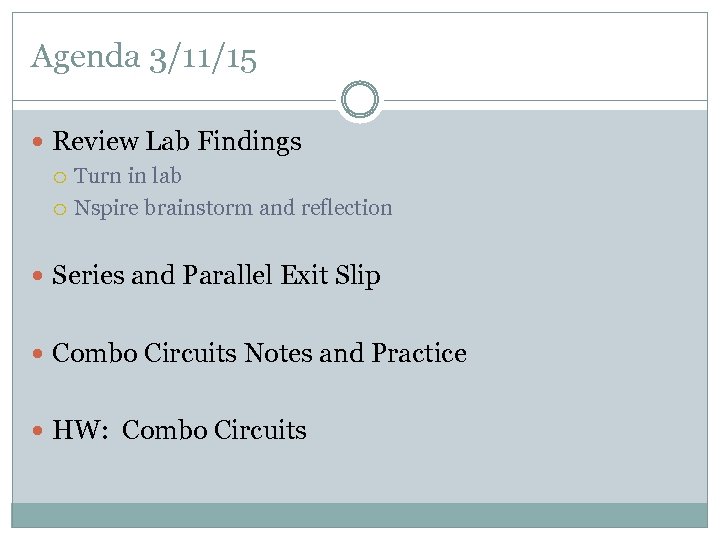Click the word "Nspire" in the second sub-item
720x540 pixels.
click(106, 208)
